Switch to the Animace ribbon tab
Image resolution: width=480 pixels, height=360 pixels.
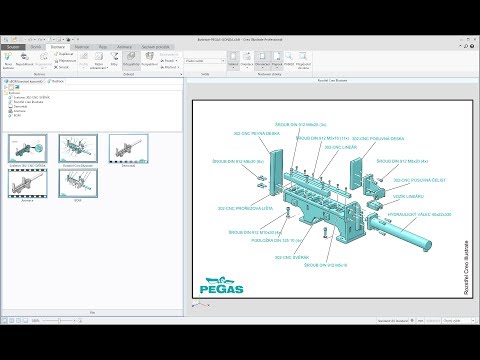tap(124, 47)
